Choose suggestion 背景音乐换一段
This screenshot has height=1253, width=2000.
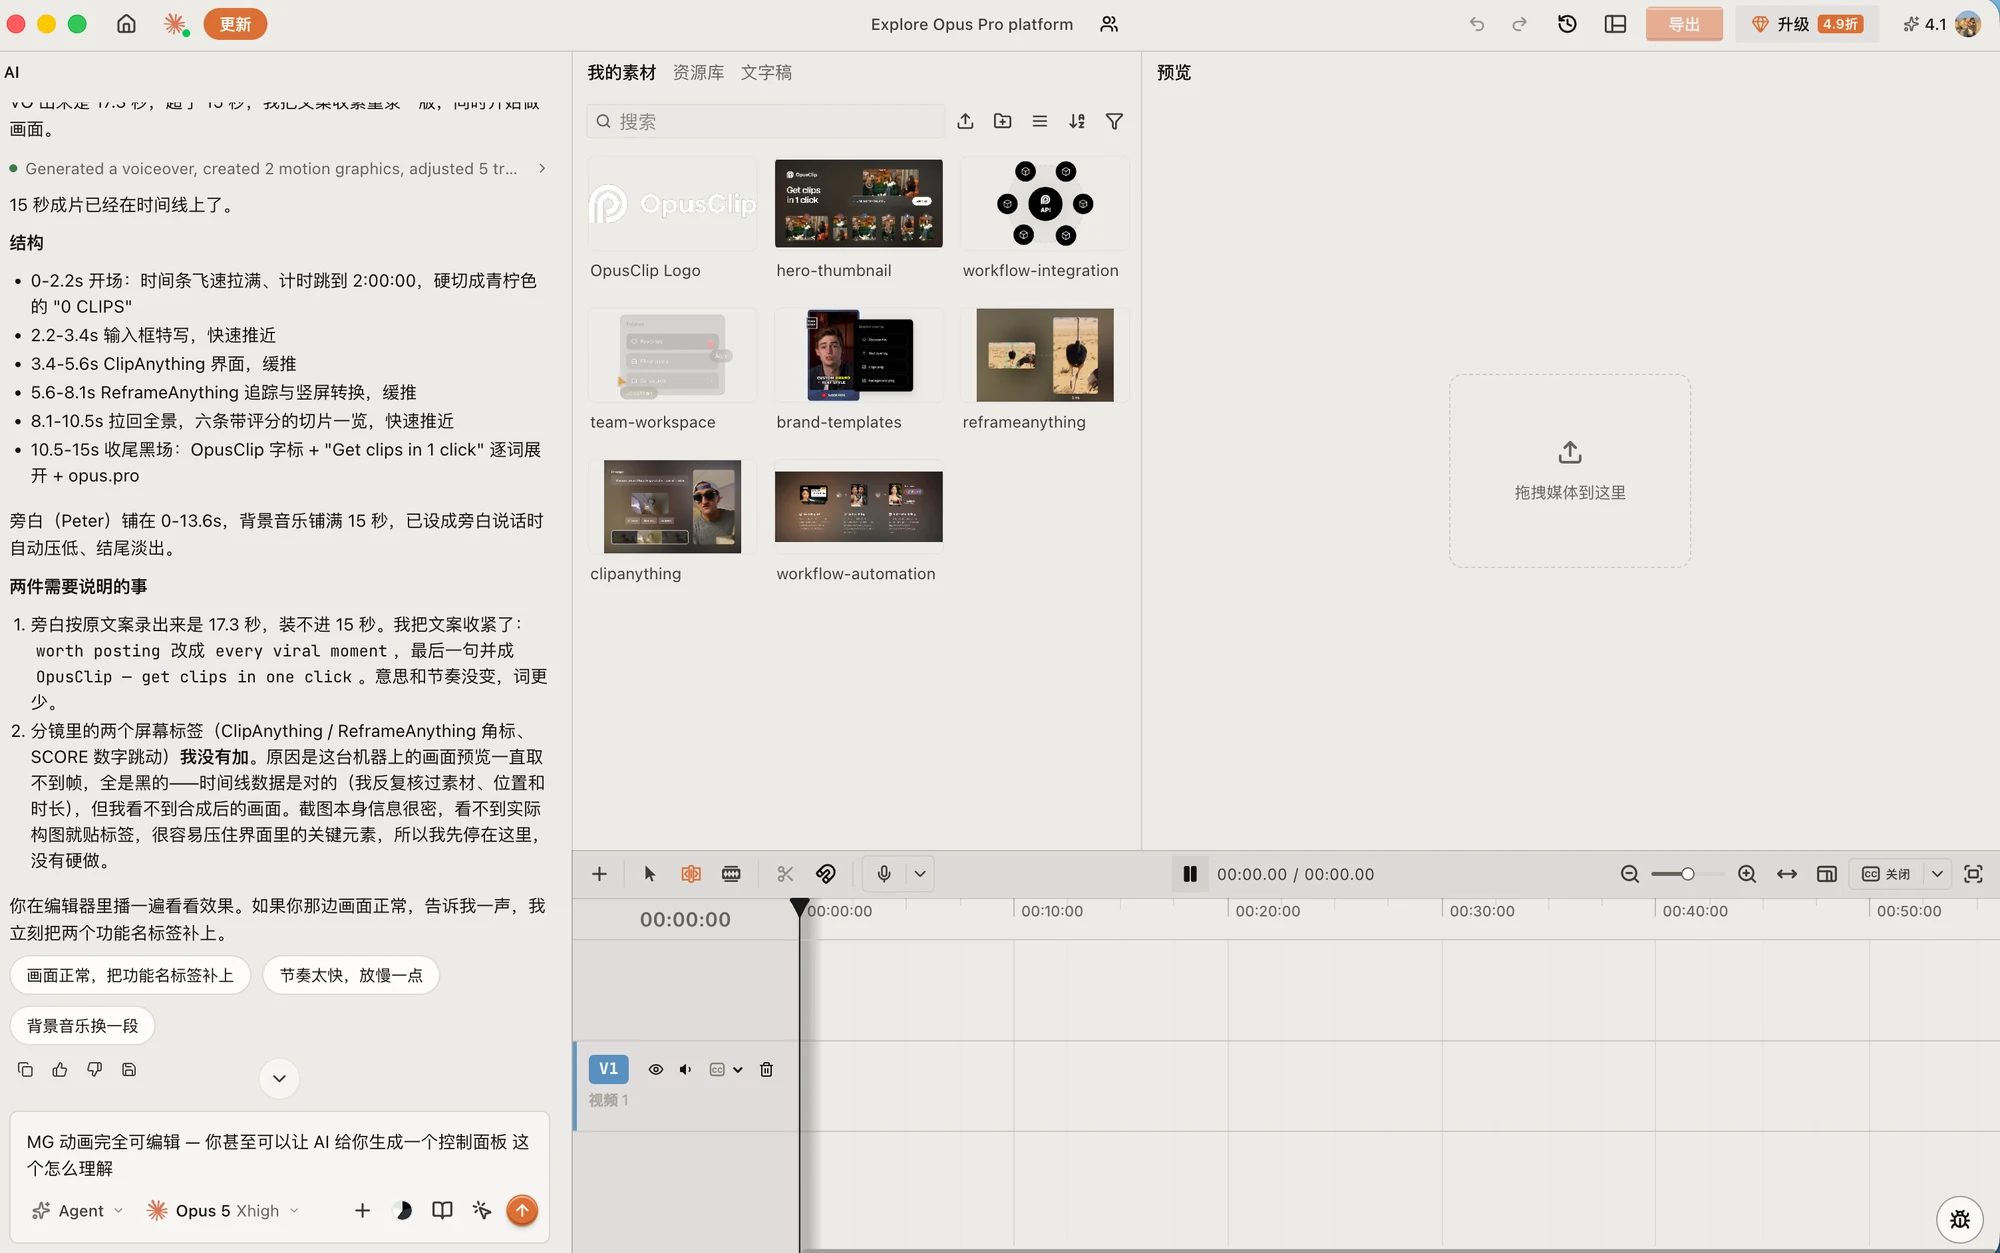(x=82, y=1026)
